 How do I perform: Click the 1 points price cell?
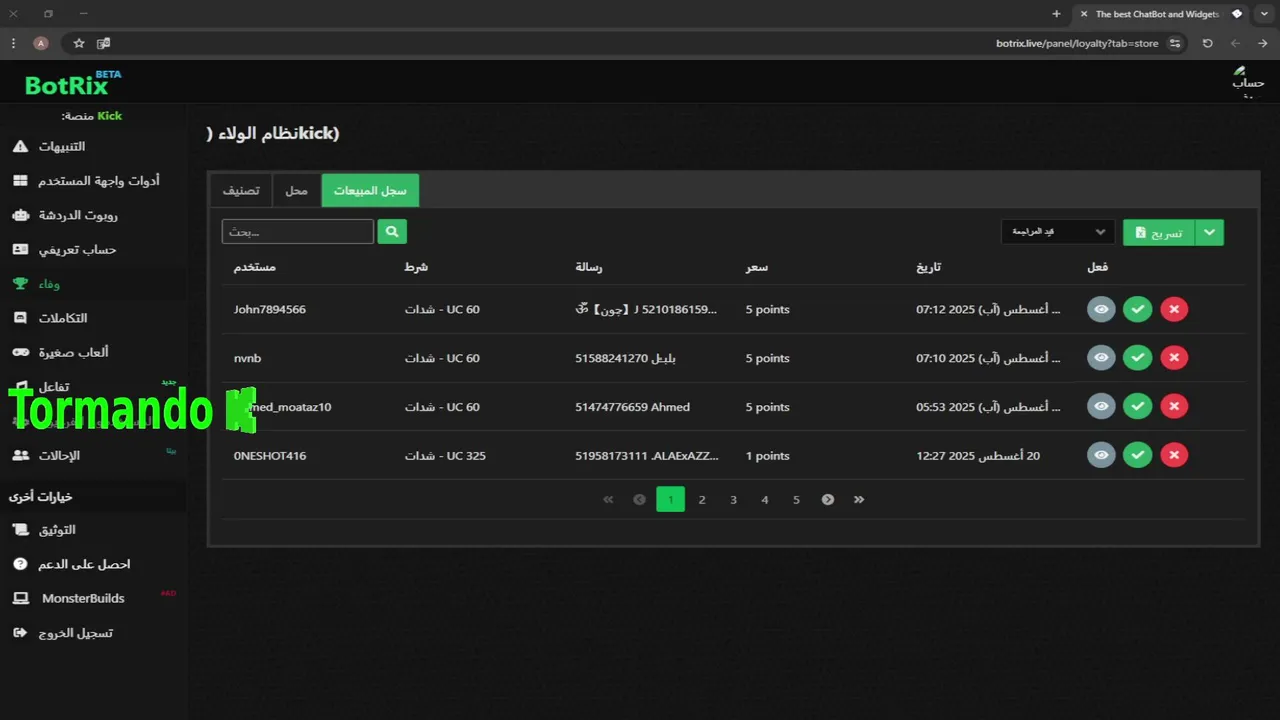[768, 456]
